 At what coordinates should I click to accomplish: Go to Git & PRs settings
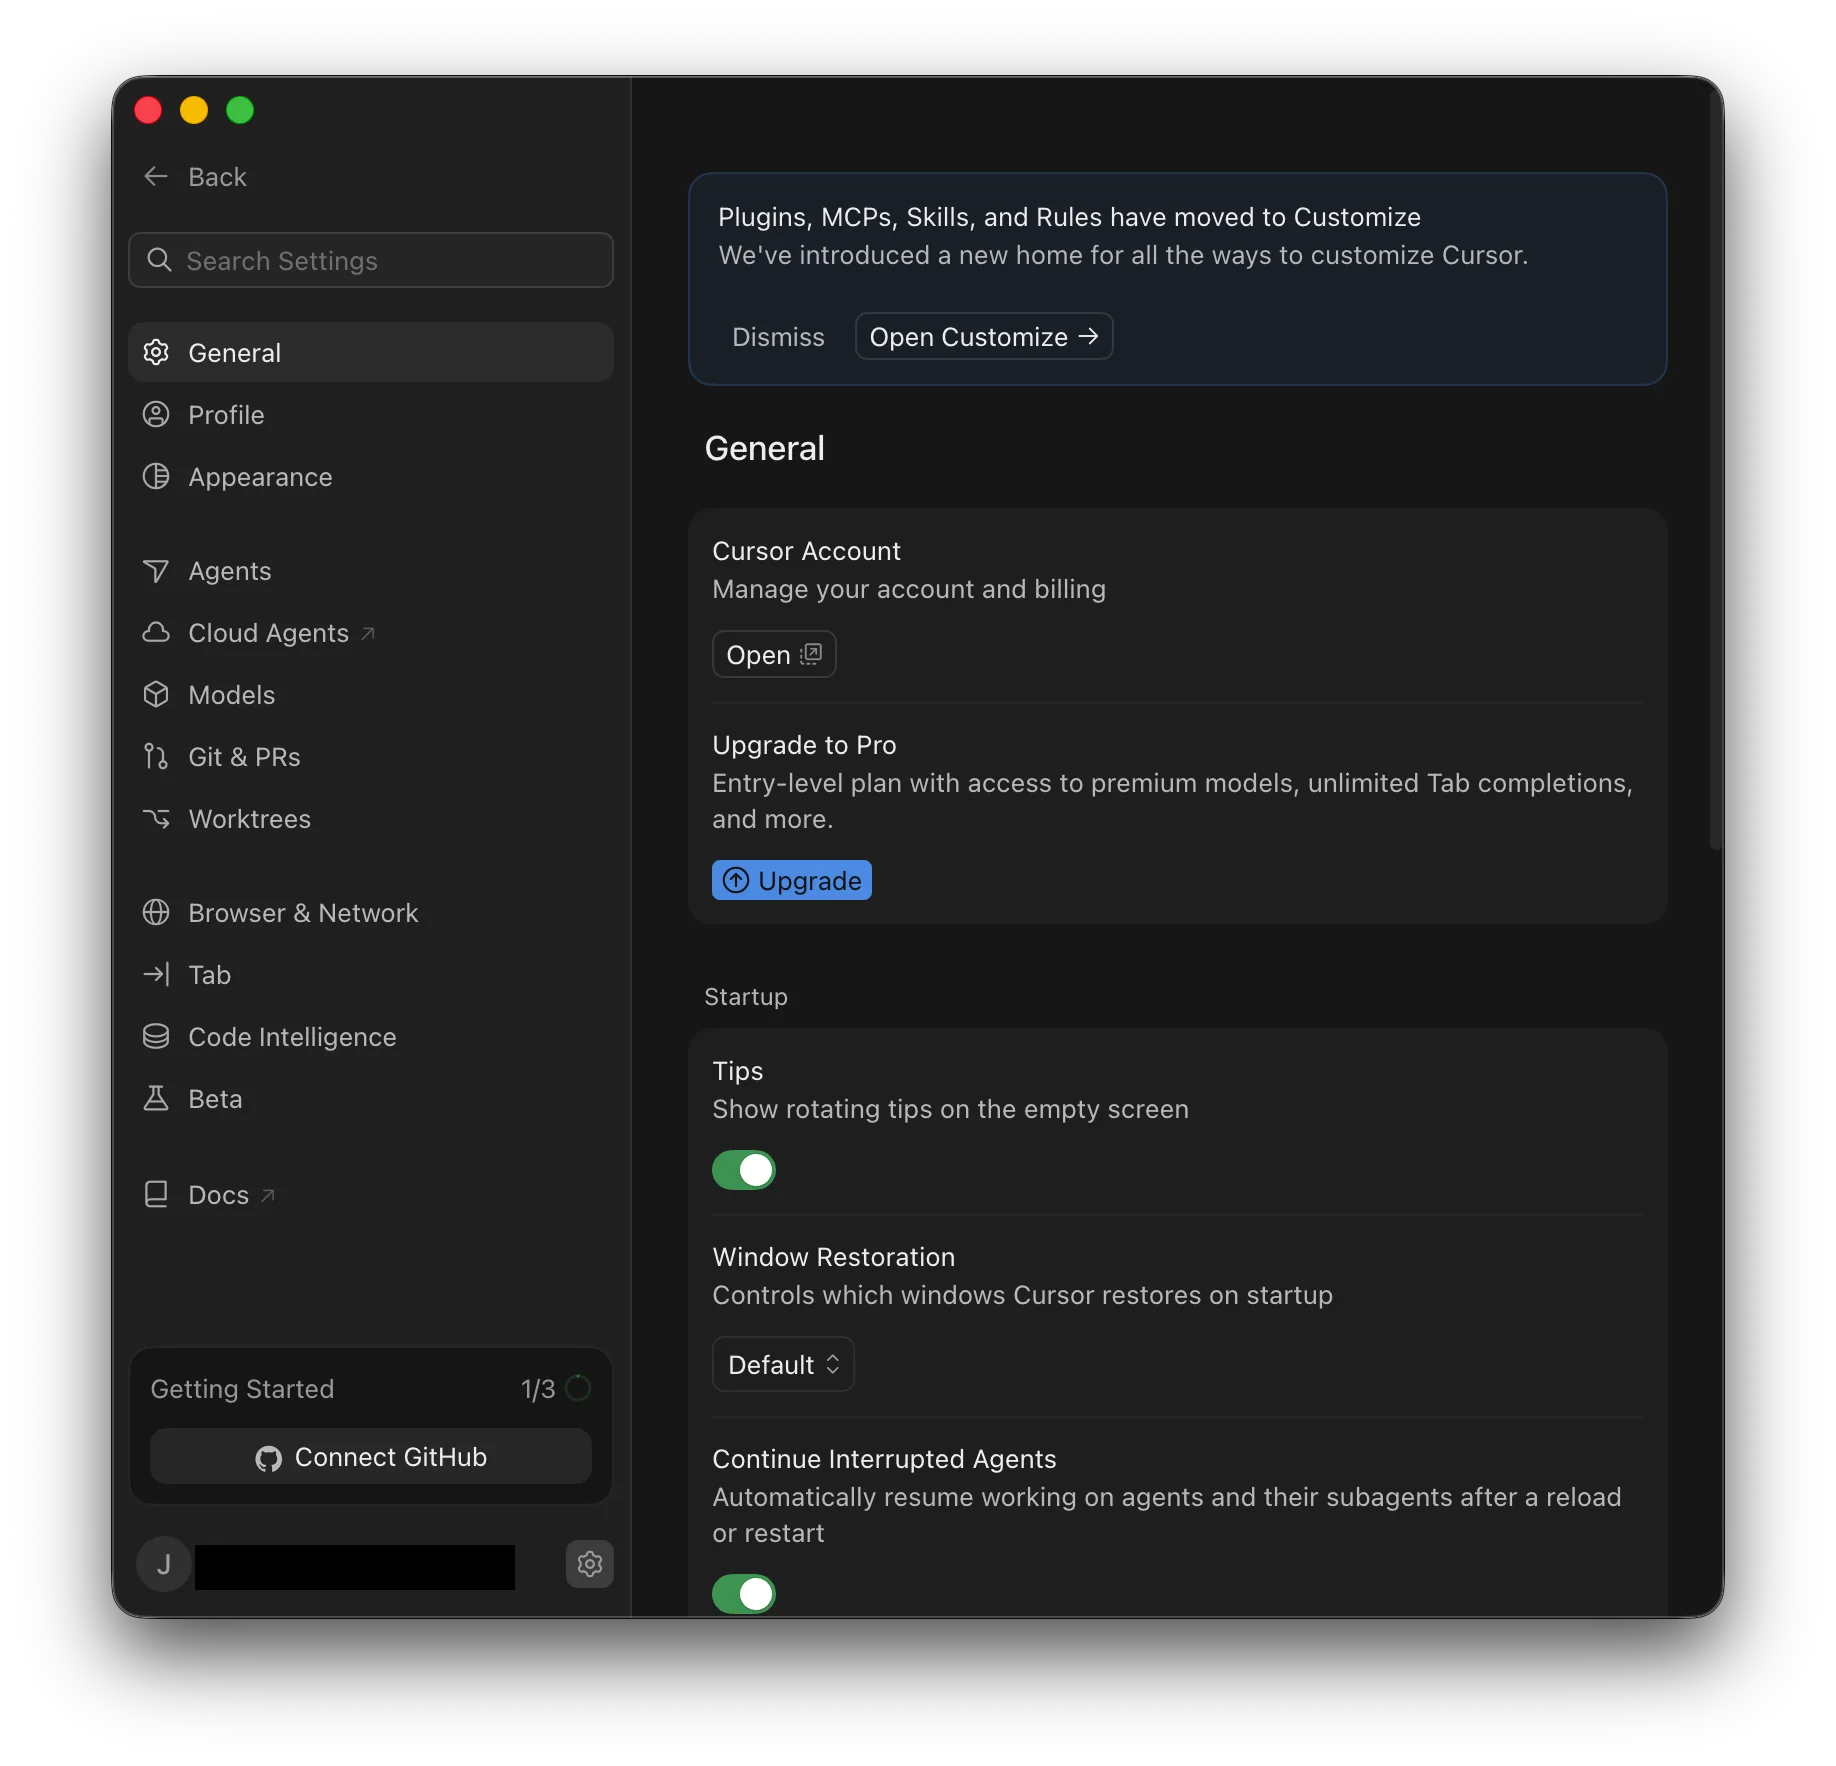click(371, 756)
